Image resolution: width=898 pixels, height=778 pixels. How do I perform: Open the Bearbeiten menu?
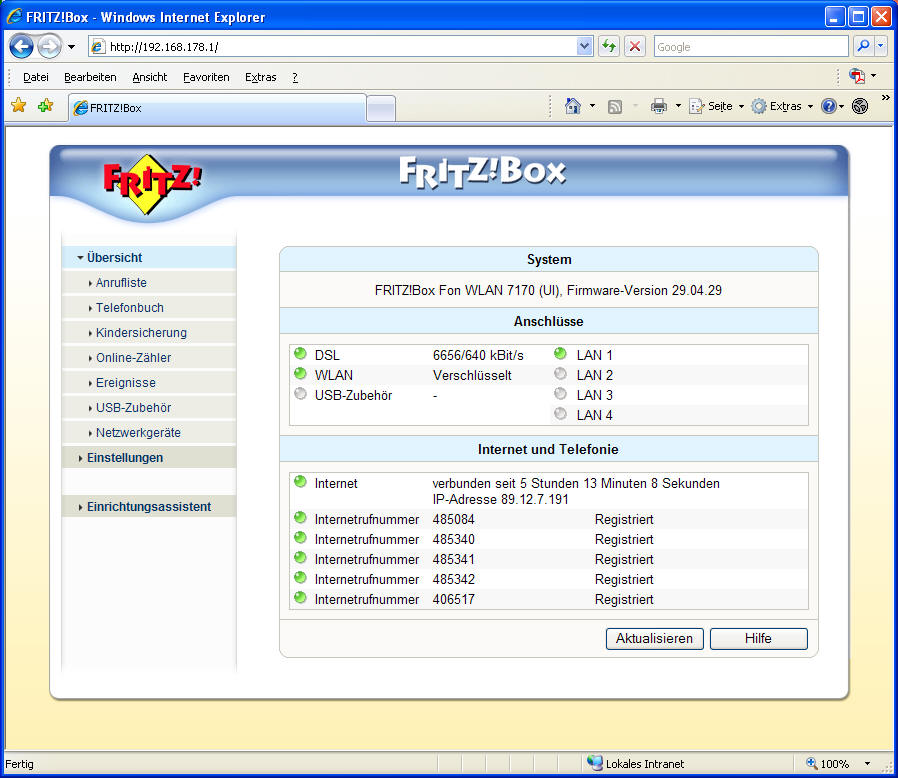click(x=90, y=77)
